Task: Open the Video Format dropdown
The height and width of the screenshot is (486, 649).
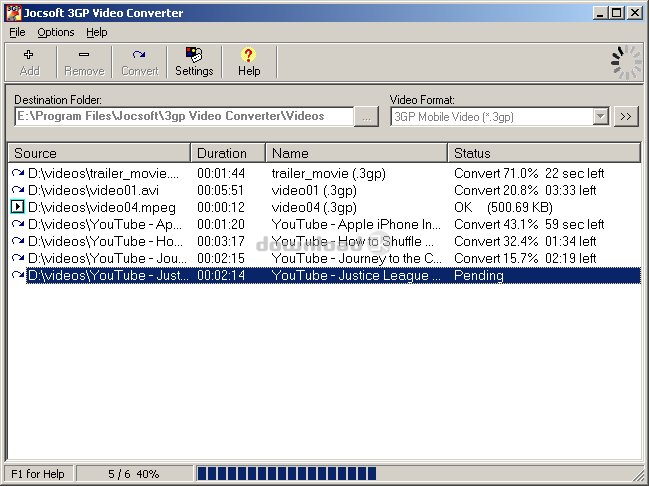Action: point(600,116)
